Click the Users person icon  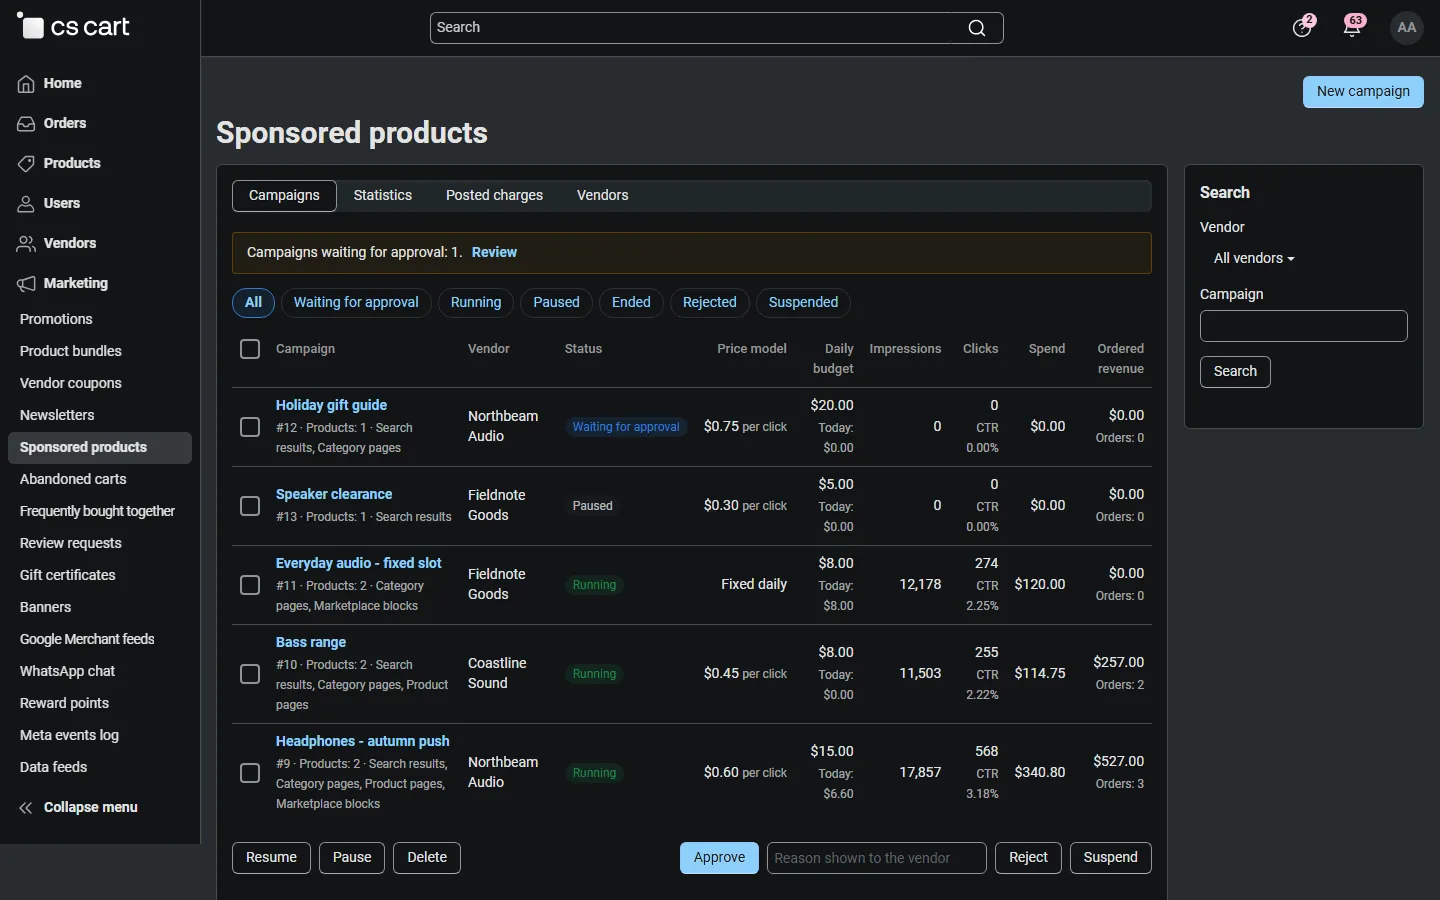pyautogui.click(x=26, y=204)
